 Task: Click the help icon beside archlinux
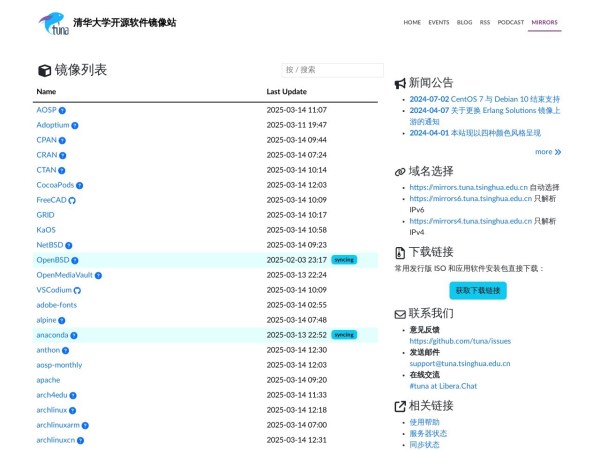coord(72,411)
